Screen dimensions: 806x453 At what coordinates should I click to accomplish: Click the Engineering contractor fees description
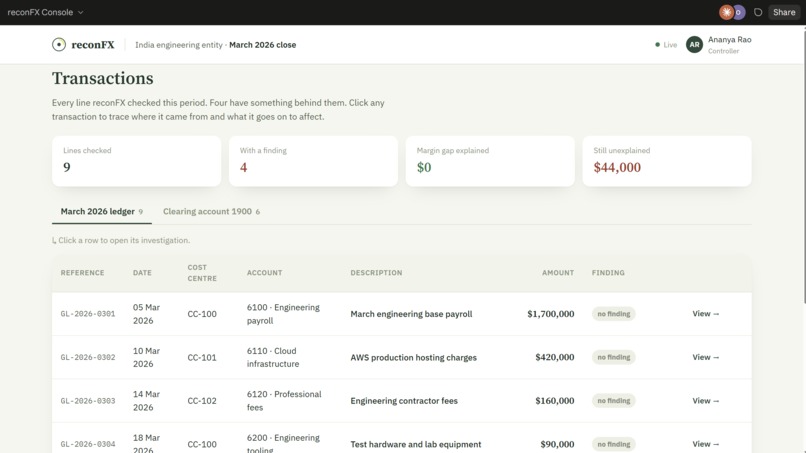pos(404,401)
